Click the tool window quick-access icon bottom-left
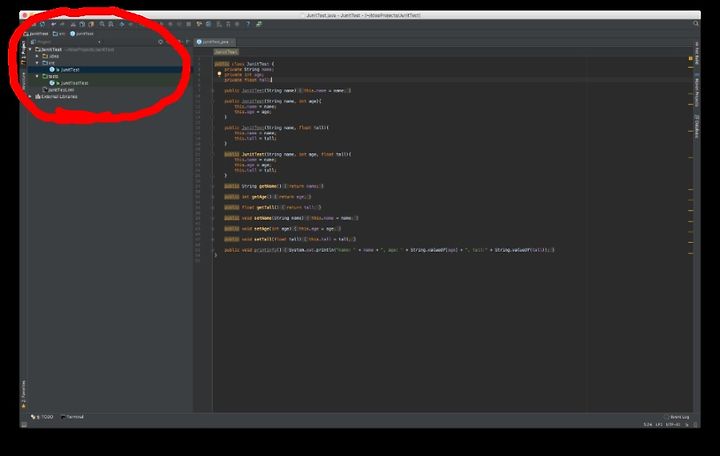This screenshot has height=456, width=720. coord(24,425)
